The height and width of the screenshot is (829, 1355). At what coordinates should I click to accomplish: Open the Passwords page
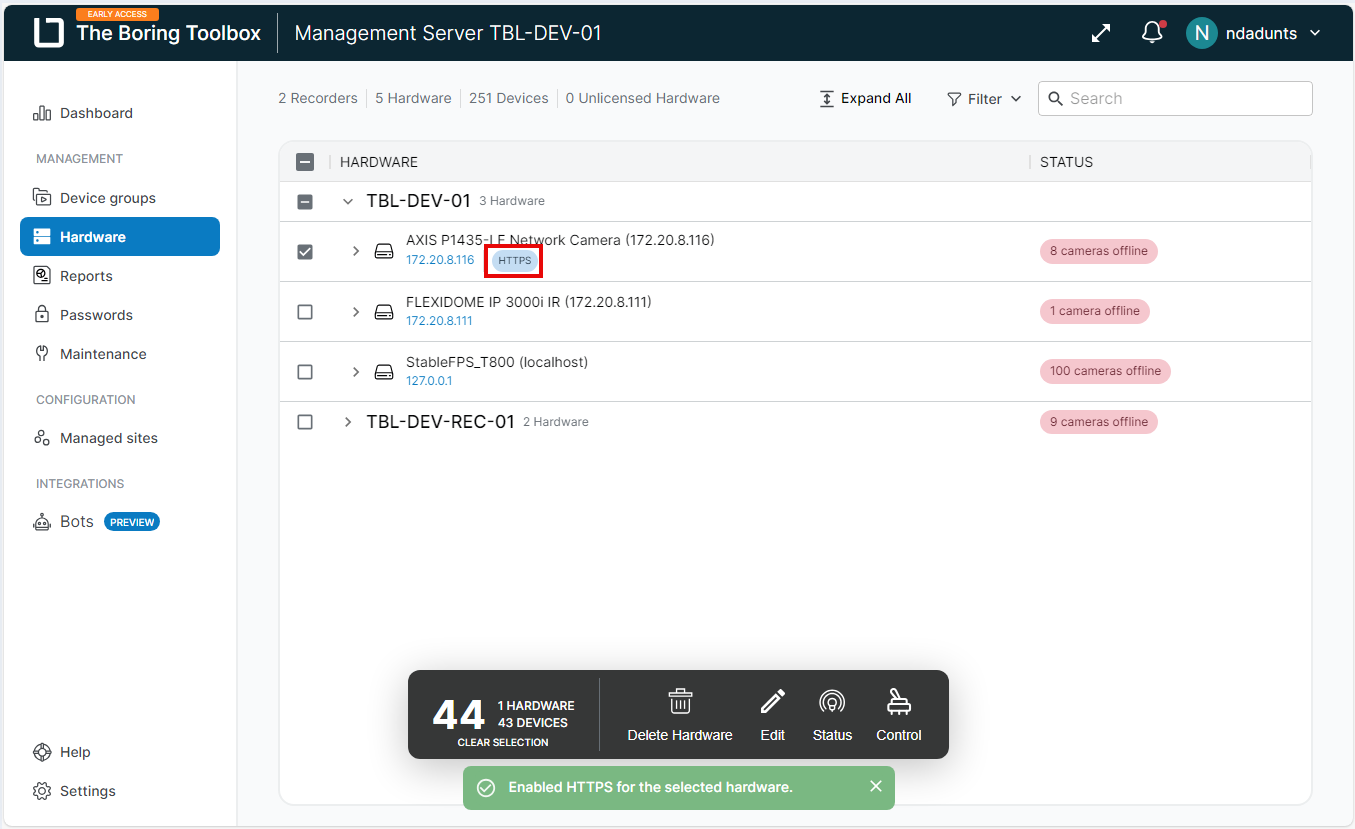point(96,315)
